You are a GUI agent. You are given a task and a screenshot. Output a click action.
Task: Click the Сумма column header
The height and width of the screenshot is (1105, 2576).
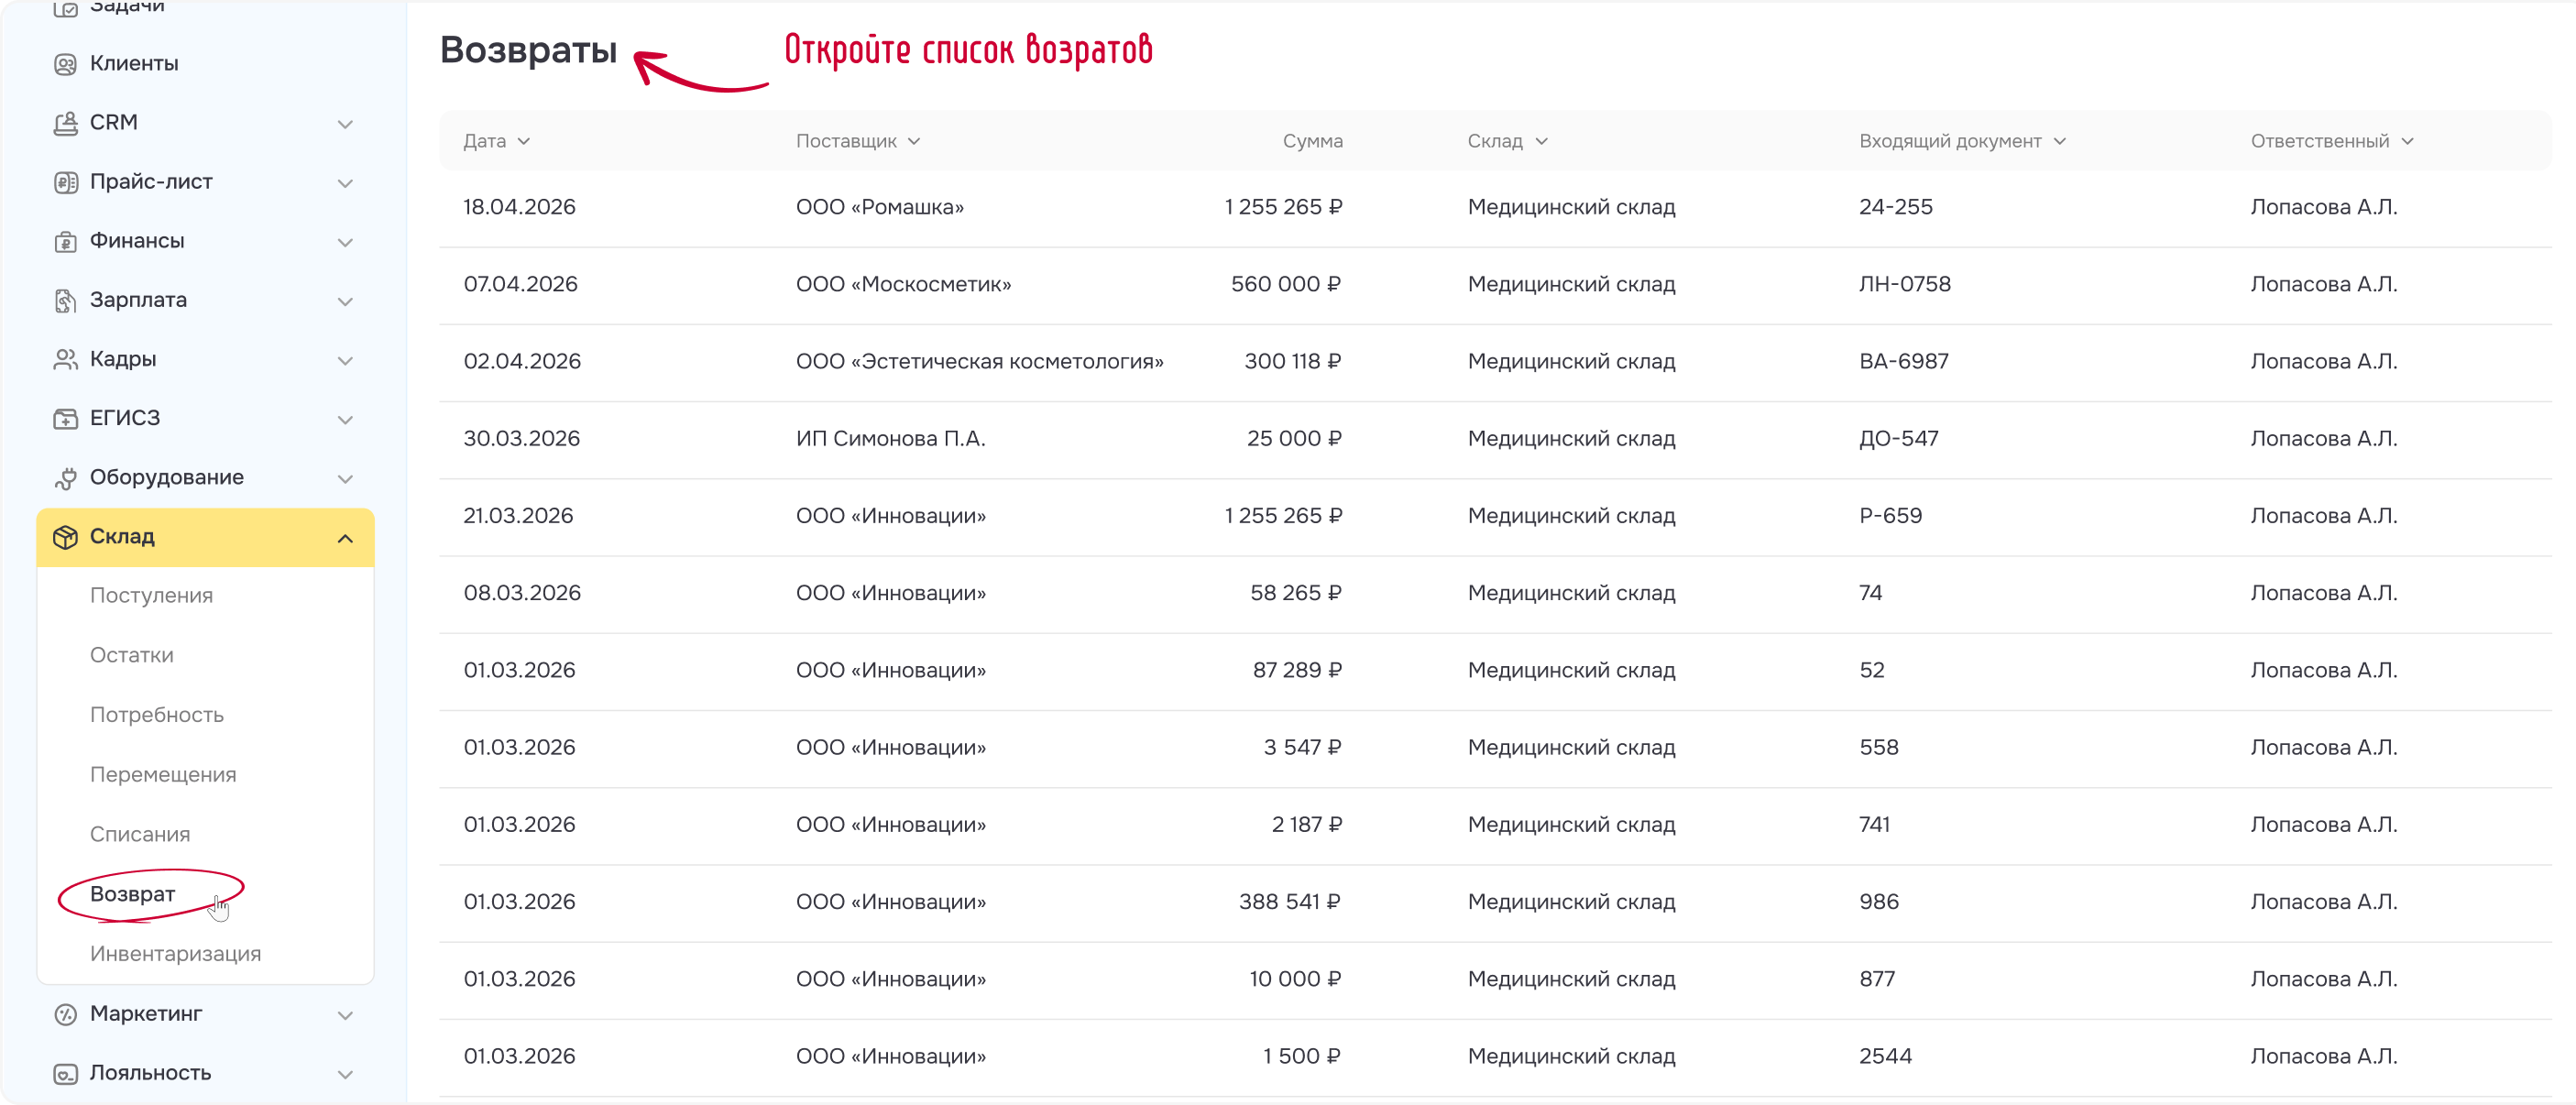click(1312, 141)
